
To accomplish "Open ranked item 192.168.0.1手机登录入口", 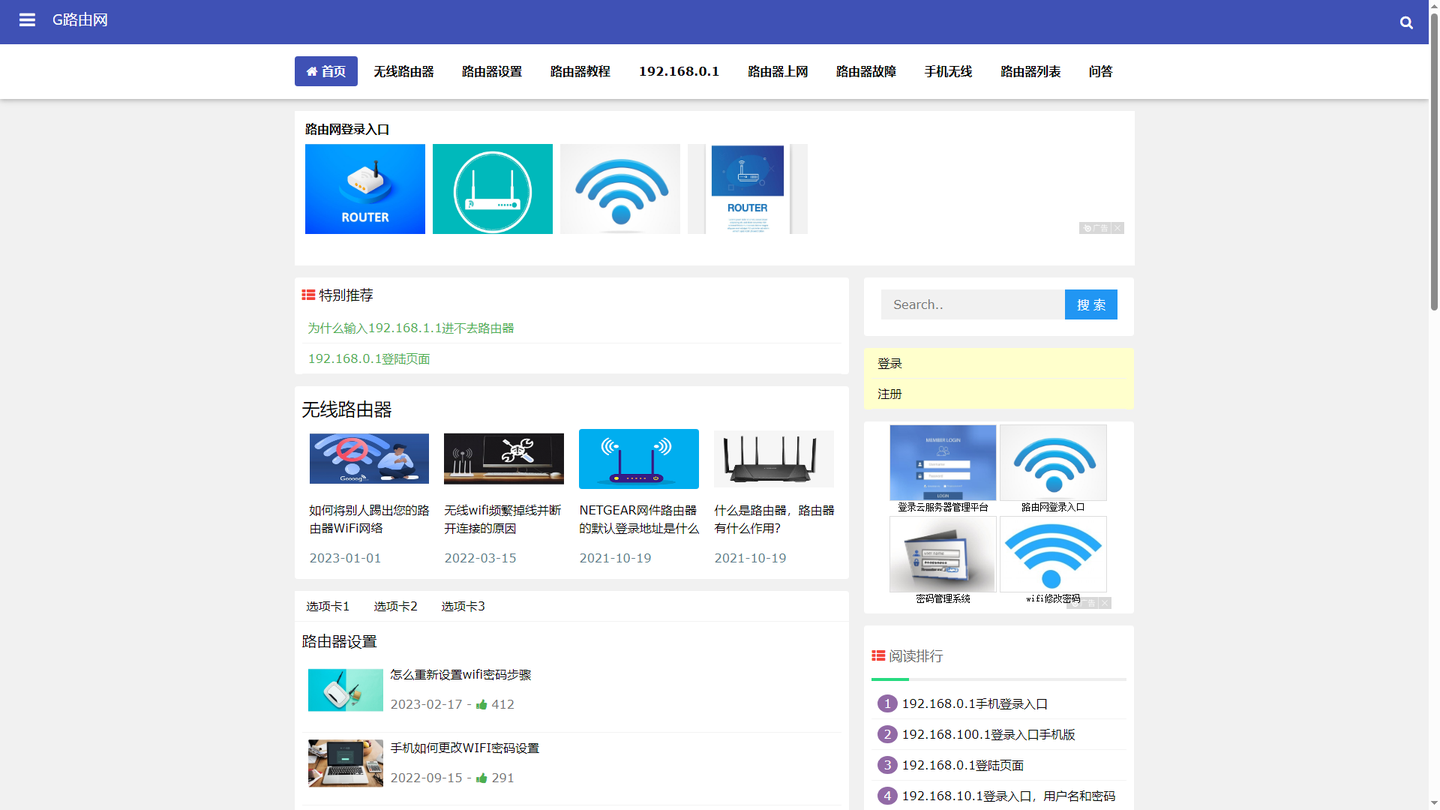I will point(975,704).
